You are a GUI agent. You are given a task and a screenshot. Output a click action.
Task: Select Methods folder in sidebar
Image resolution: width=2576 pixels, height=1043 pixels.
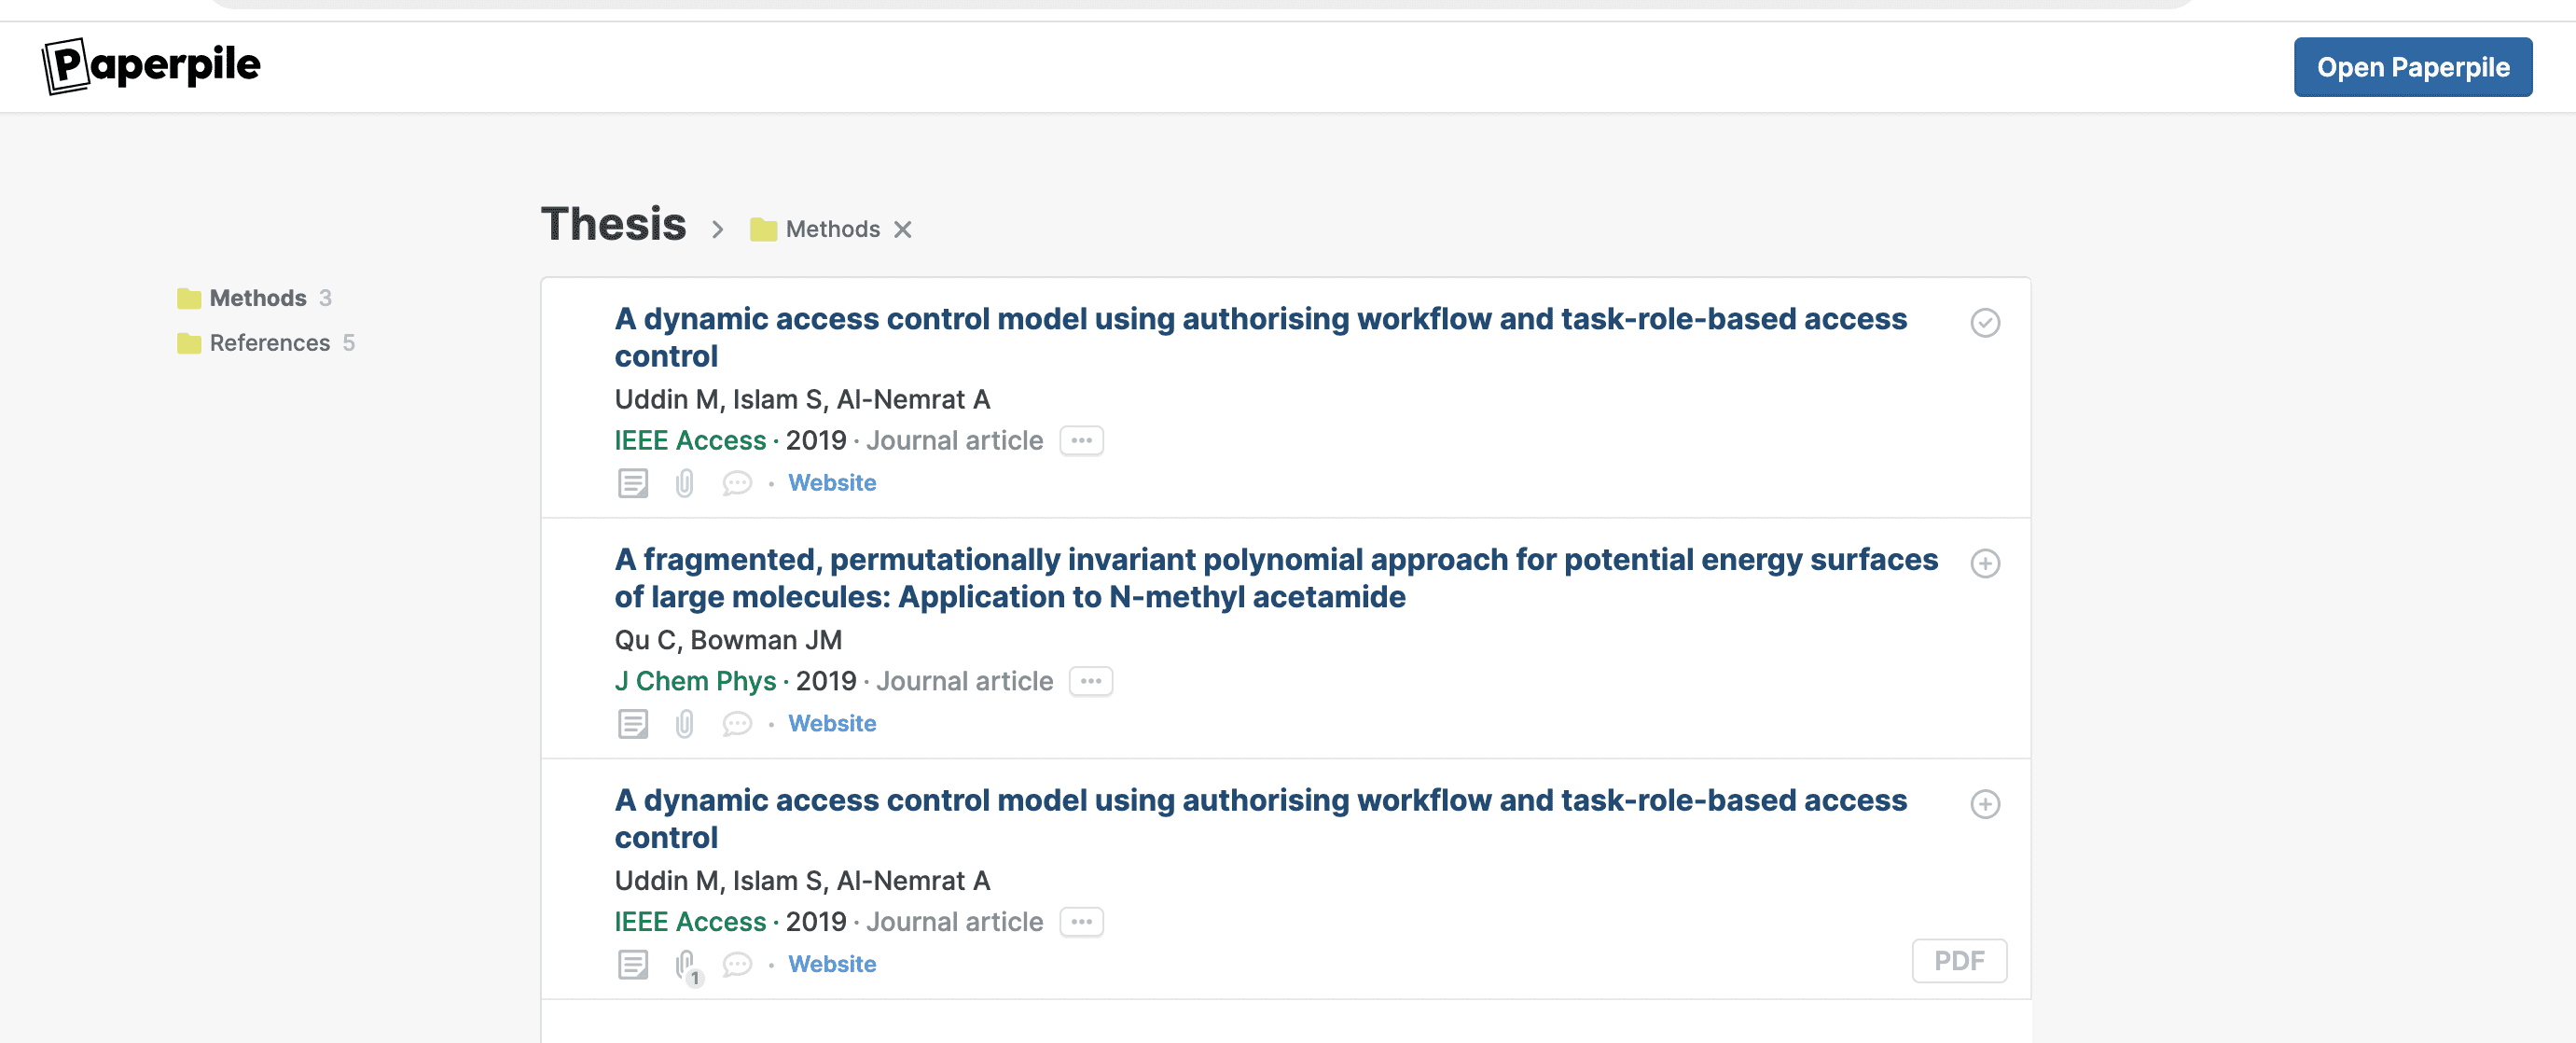pyautogui.click(x=257, y=298)
